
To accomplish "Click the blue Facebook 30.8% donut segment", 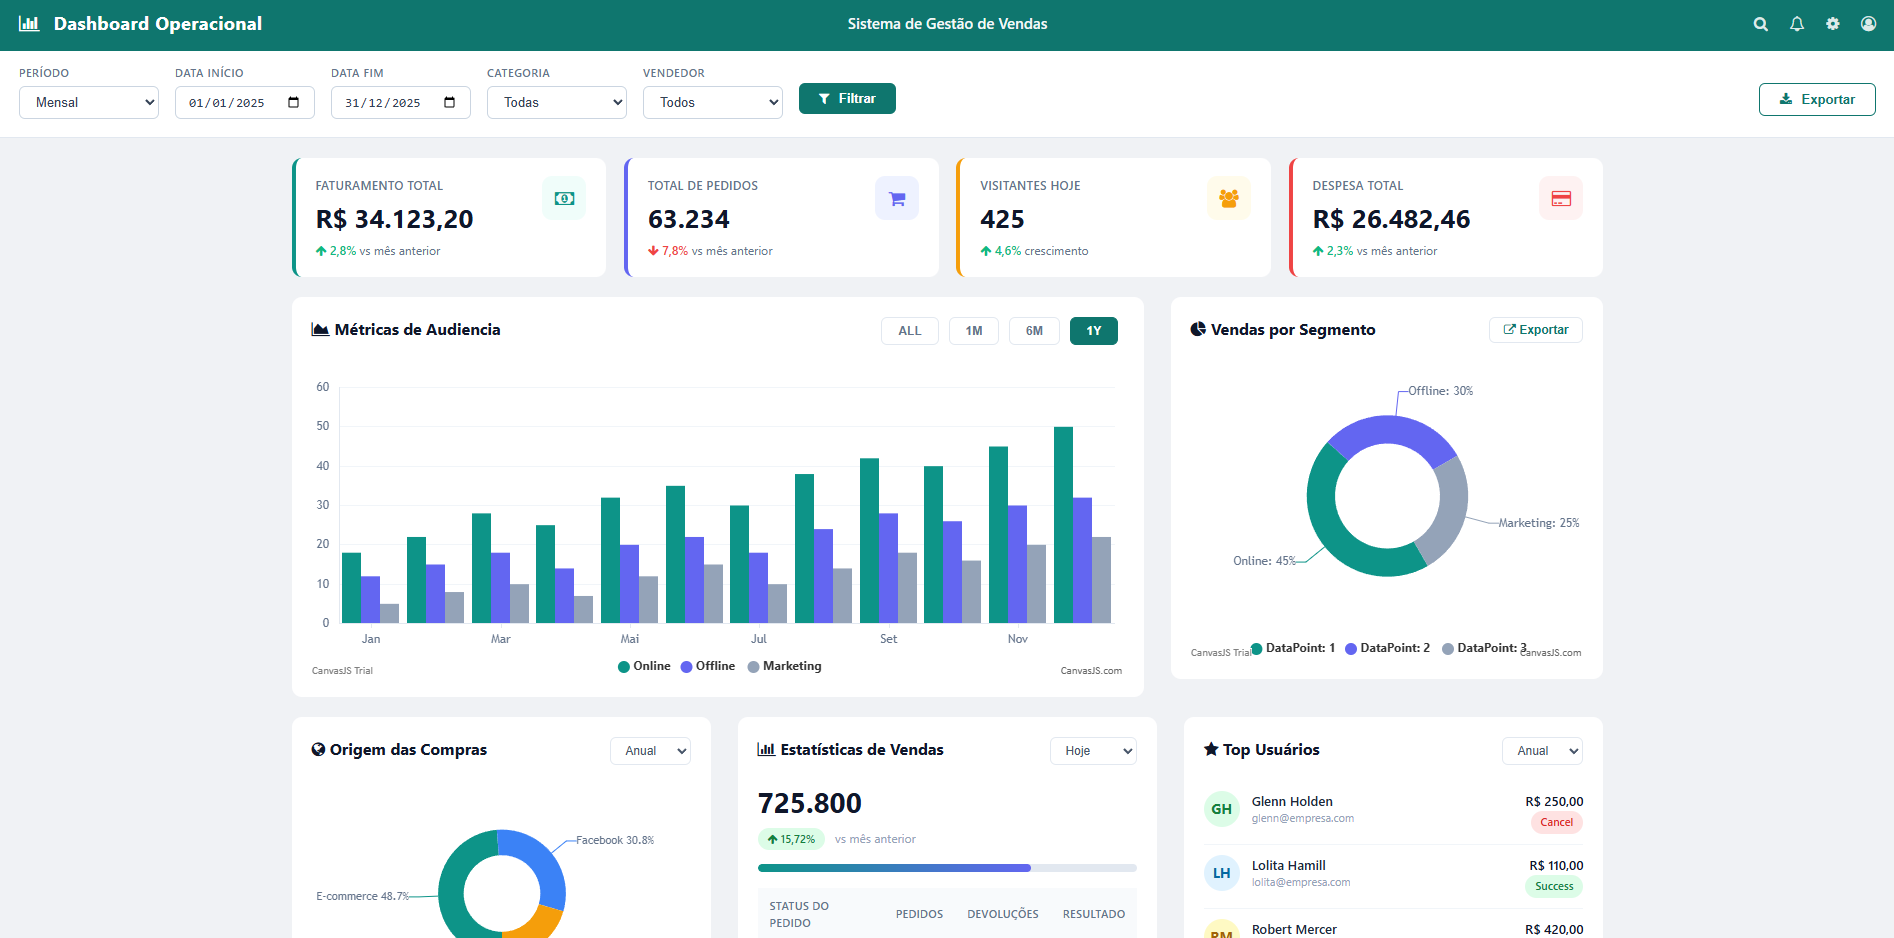I will pyautogui.click(x=540, y=862).
